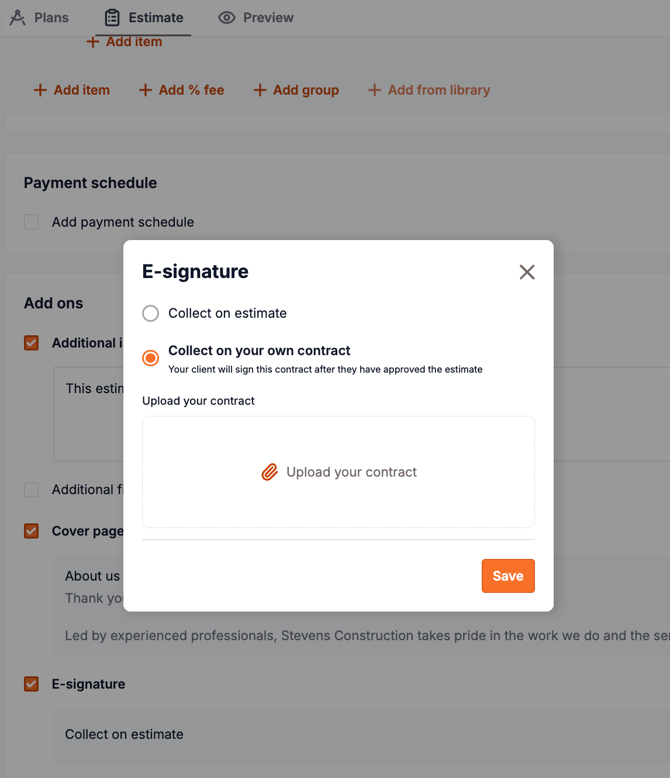Click the Plans tab icon
Viewport: 670px width, 778px height.
tap(18, 17)
